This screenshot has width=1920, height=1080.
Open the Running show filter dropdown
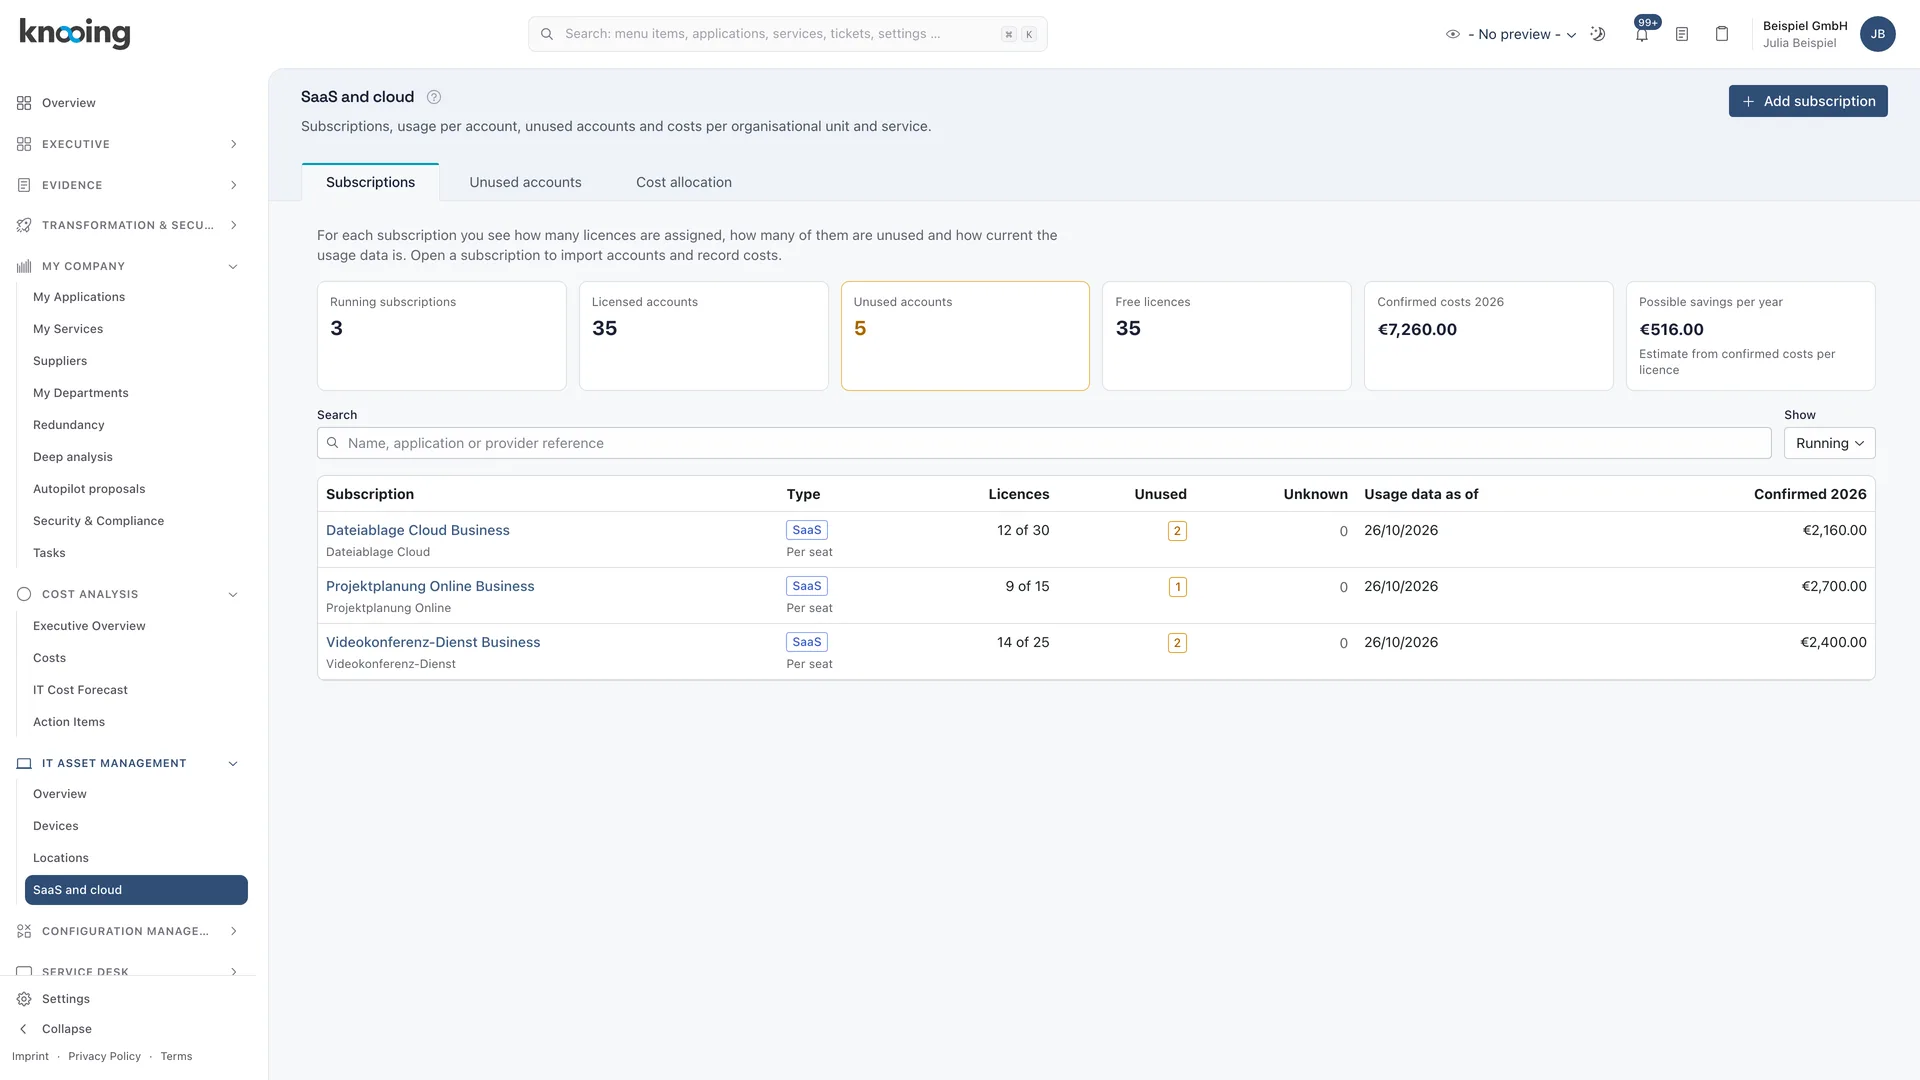click(x=1829, y=443)
